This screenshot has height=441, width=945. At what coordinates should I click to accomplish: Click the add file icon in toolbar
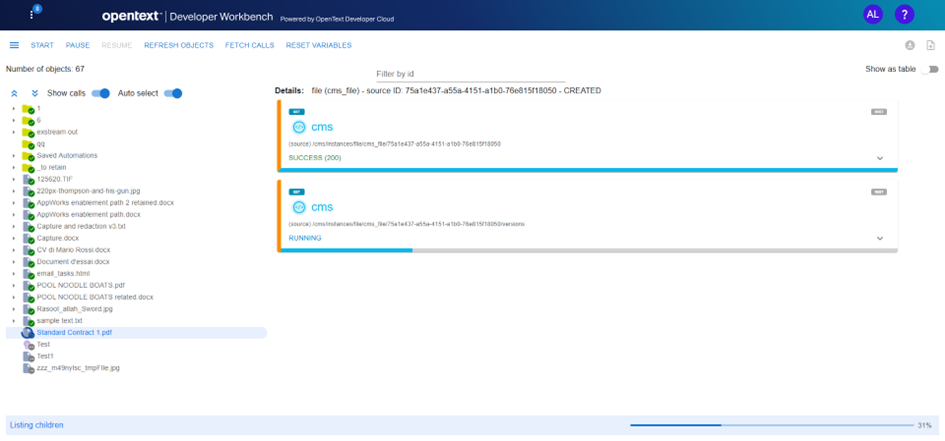[931, 45]
